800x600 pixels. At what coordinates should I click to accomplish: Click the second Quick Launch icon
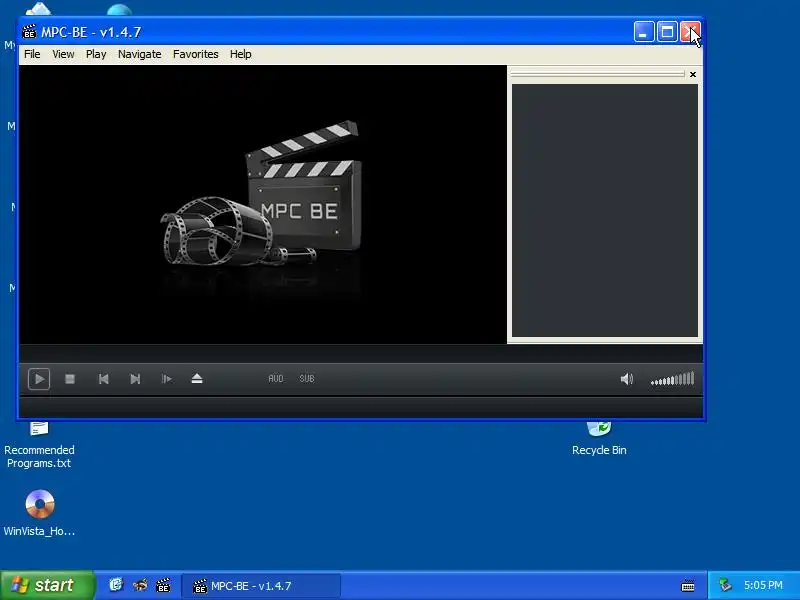coord(140,585)
